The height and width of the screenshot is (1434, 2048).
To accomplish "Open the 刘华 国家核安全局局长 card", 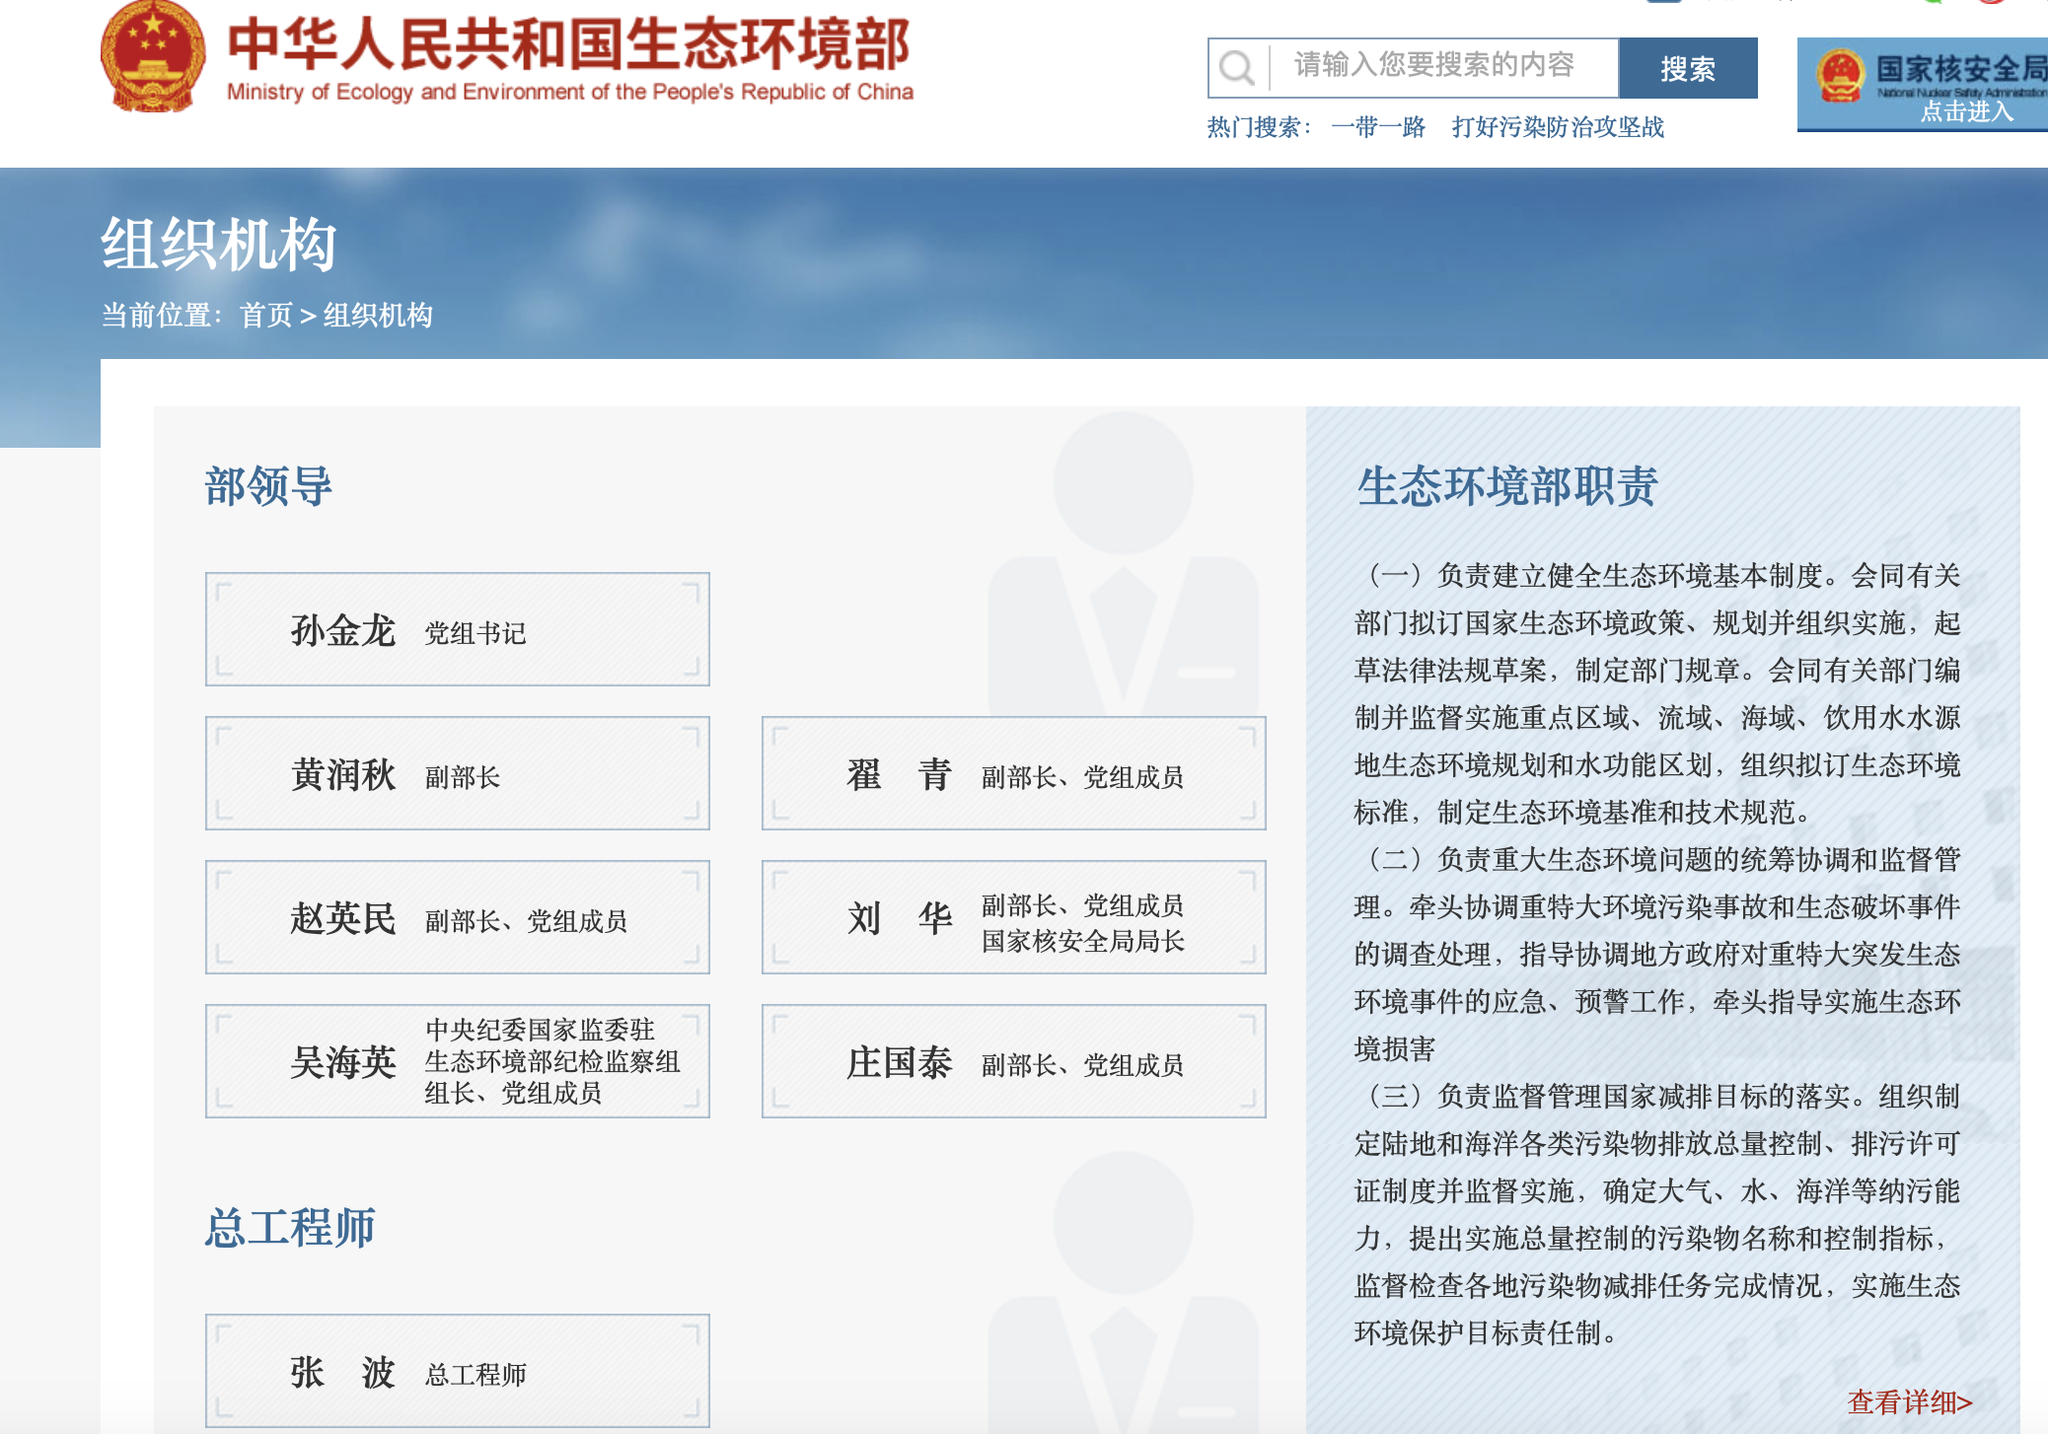I will coord(1013,917).
